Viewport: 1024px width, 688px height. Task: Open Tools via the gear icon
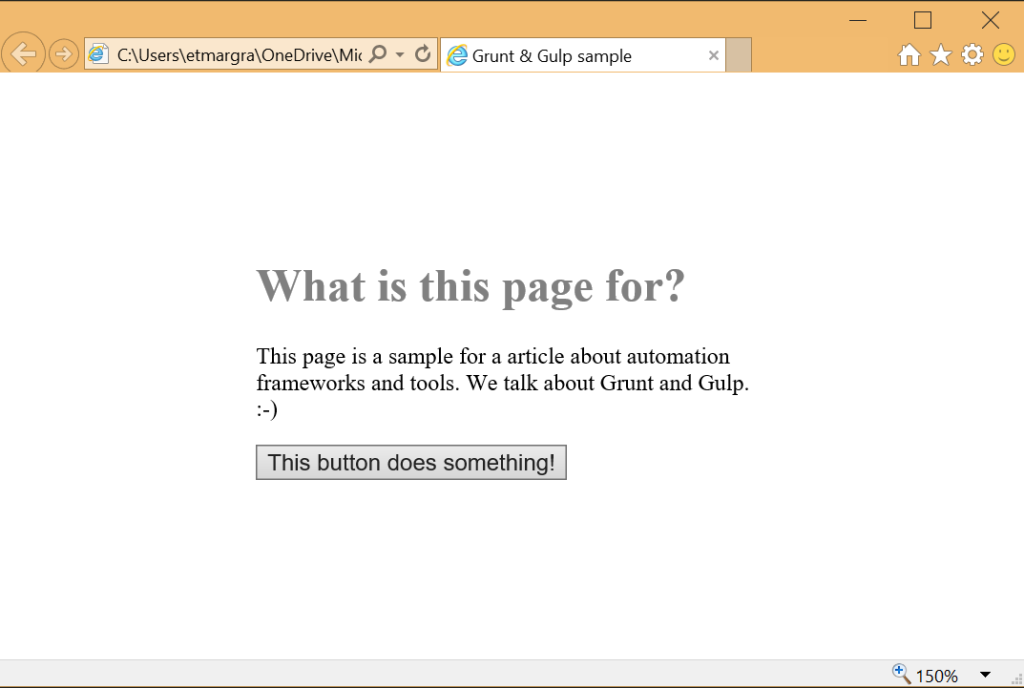point(972,55)
